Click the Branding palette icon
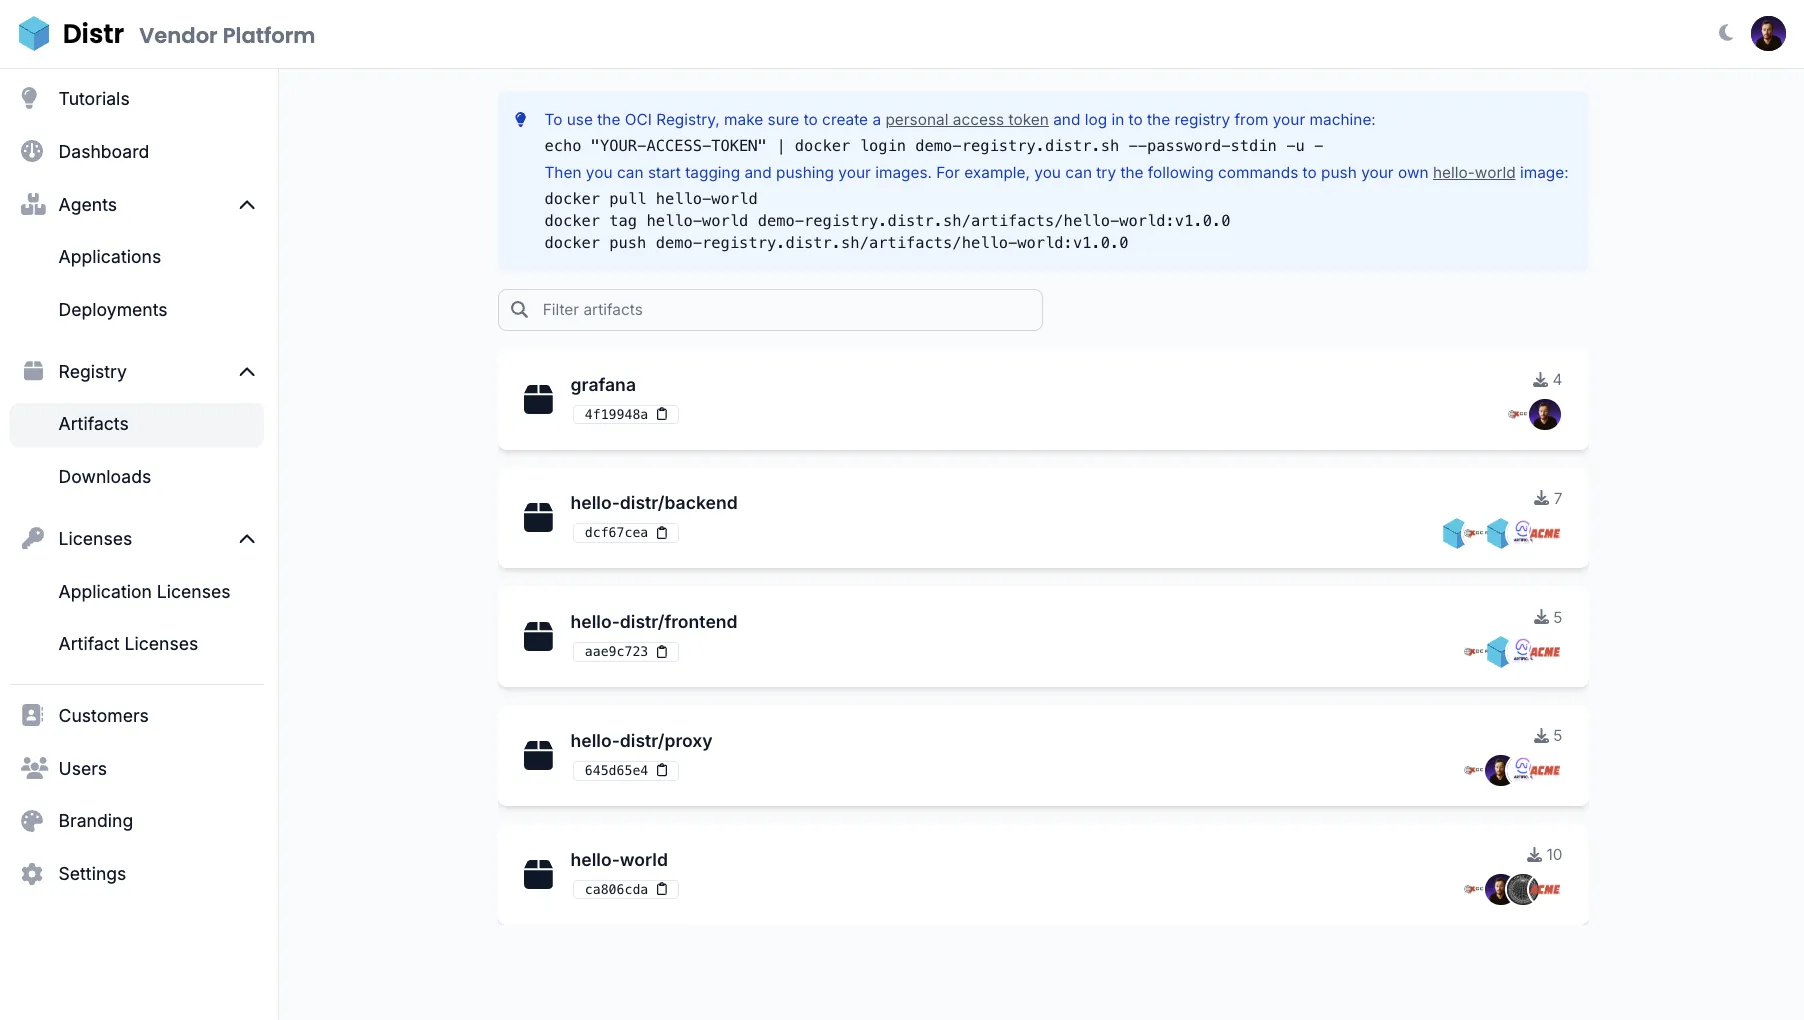The width and height of the screenshot is (1804, 1020). [32, 821]
